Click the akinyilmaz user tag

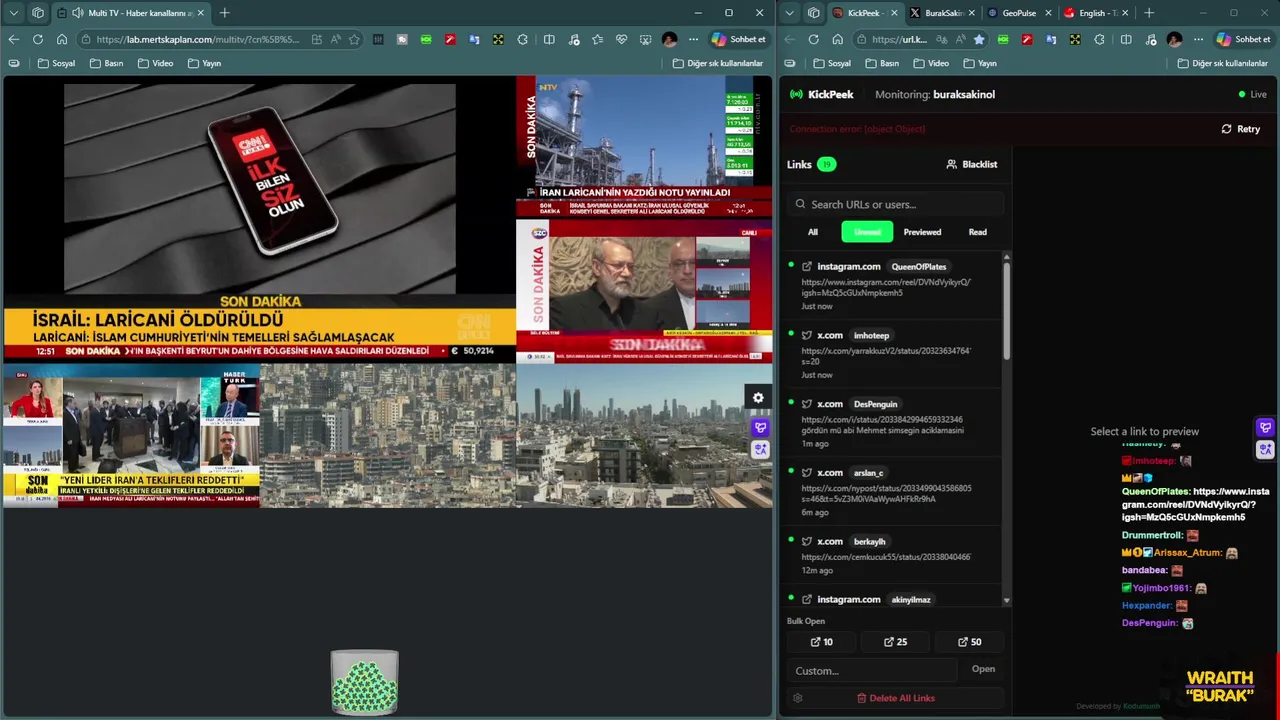(x=910, y=600)
